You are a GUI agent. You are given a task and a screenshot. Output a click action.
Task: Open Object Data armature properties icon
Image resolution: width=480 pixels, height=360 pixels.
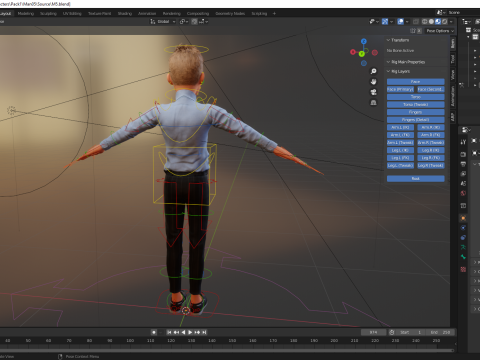[x=463, y=247]
